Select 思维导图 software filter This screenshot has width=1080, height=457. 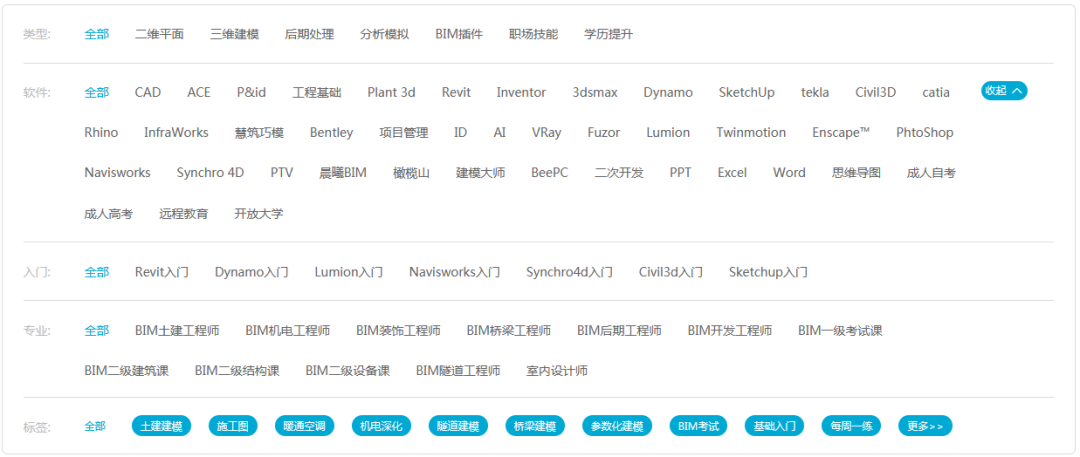856,172
